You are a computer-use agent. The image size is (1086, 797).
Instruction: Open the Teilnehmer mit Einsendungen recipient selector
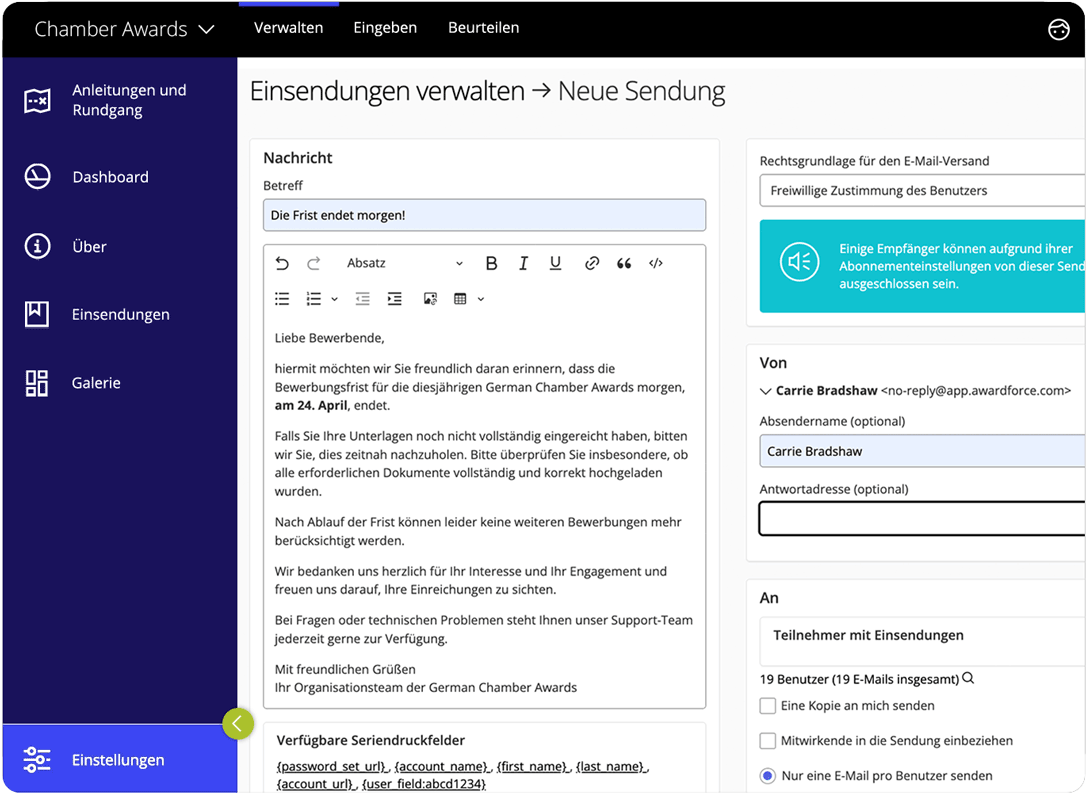(x=922, y=641)
